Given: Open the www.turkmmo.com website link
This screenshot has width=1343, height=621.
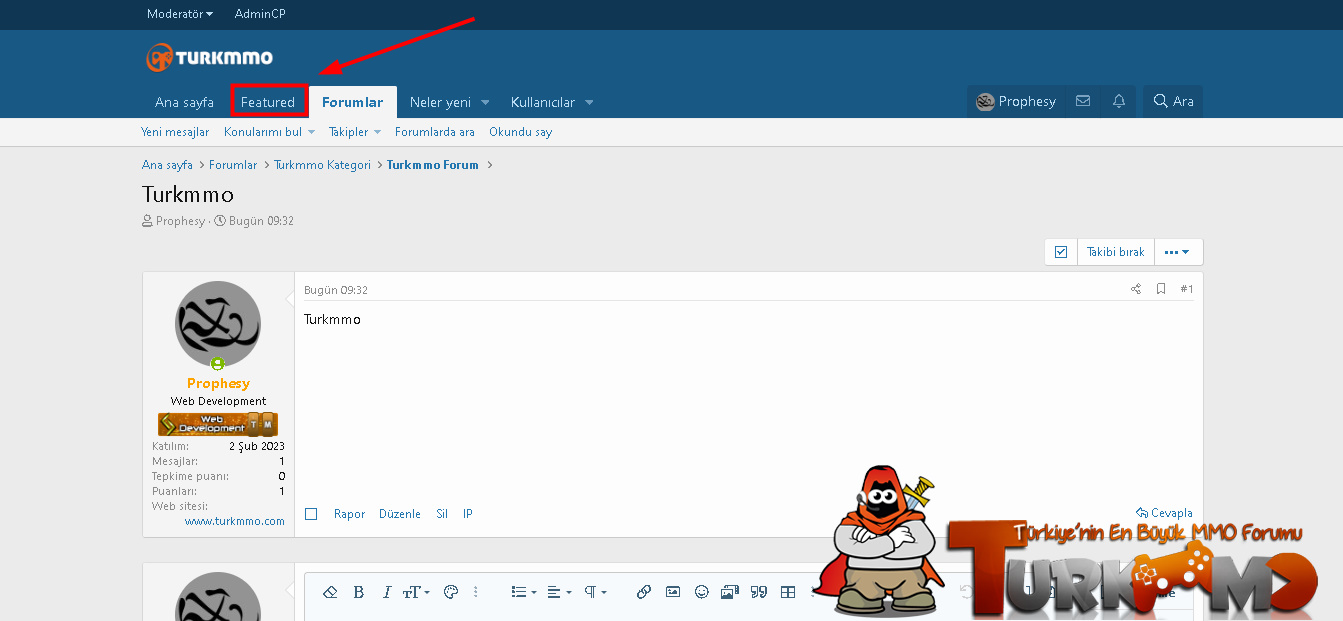Looking at the screenshot, I should [x=234, y=521].
